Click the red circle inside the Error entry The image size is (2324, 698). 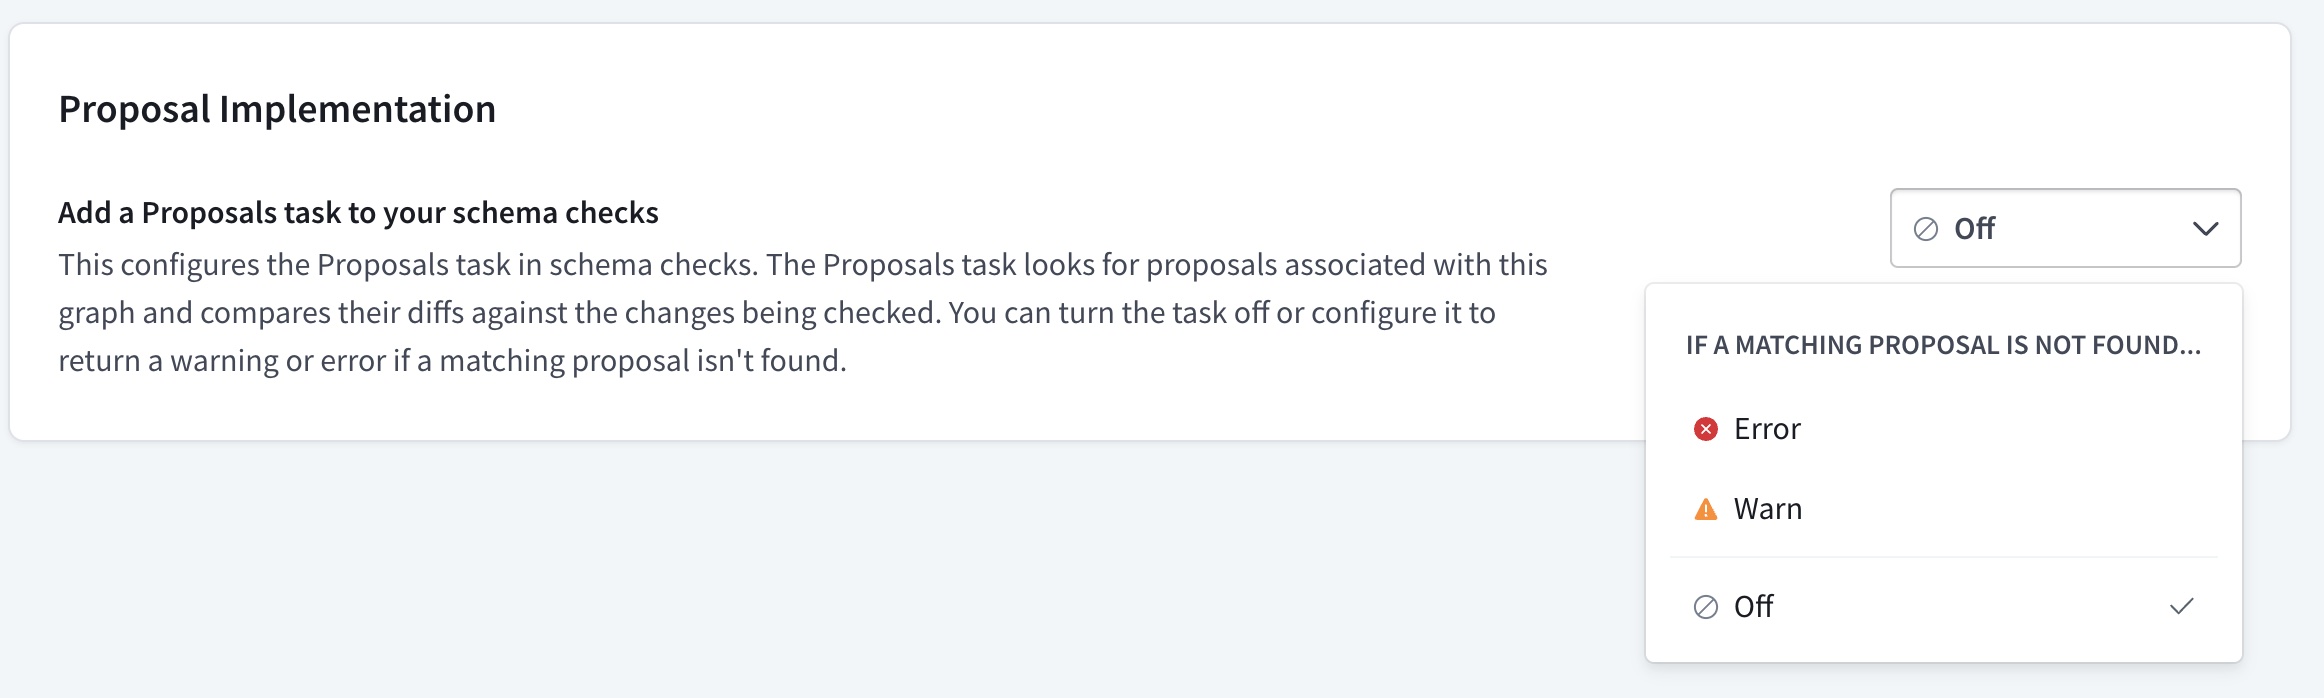pyautogui.click(x=1704, y=428)
